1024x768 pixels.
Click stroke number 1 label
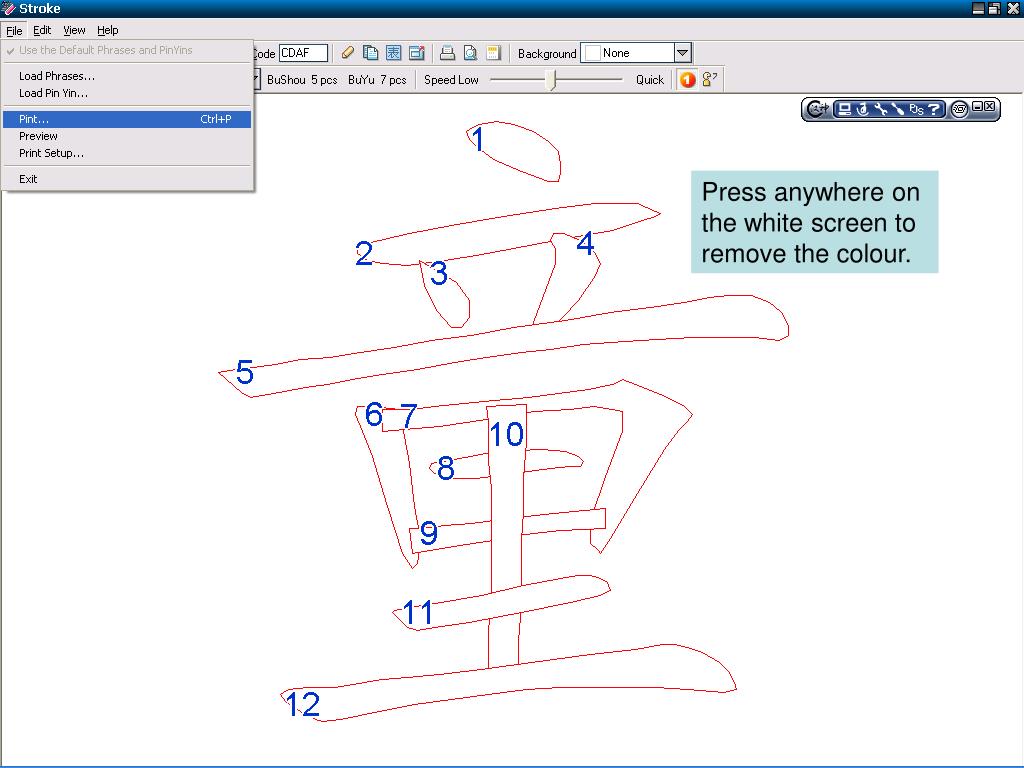pos(478,139)
